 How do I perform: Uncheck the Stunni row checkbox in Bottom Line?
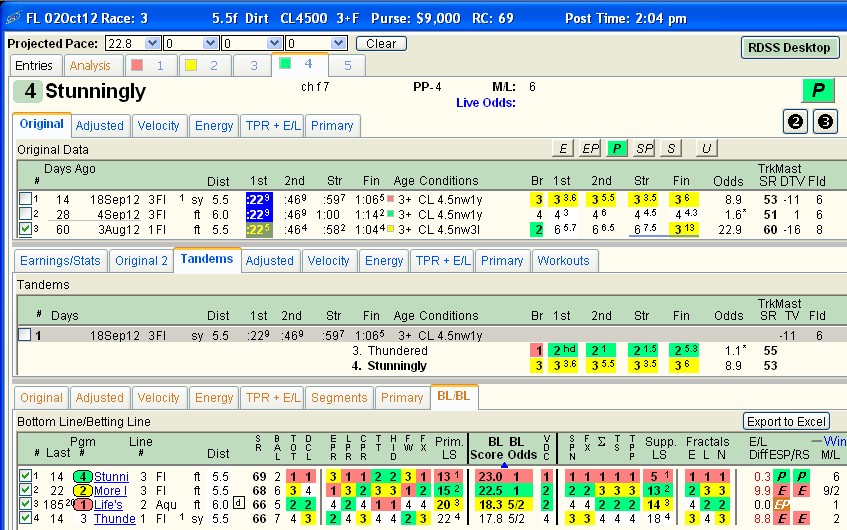[x=25, y=475]
